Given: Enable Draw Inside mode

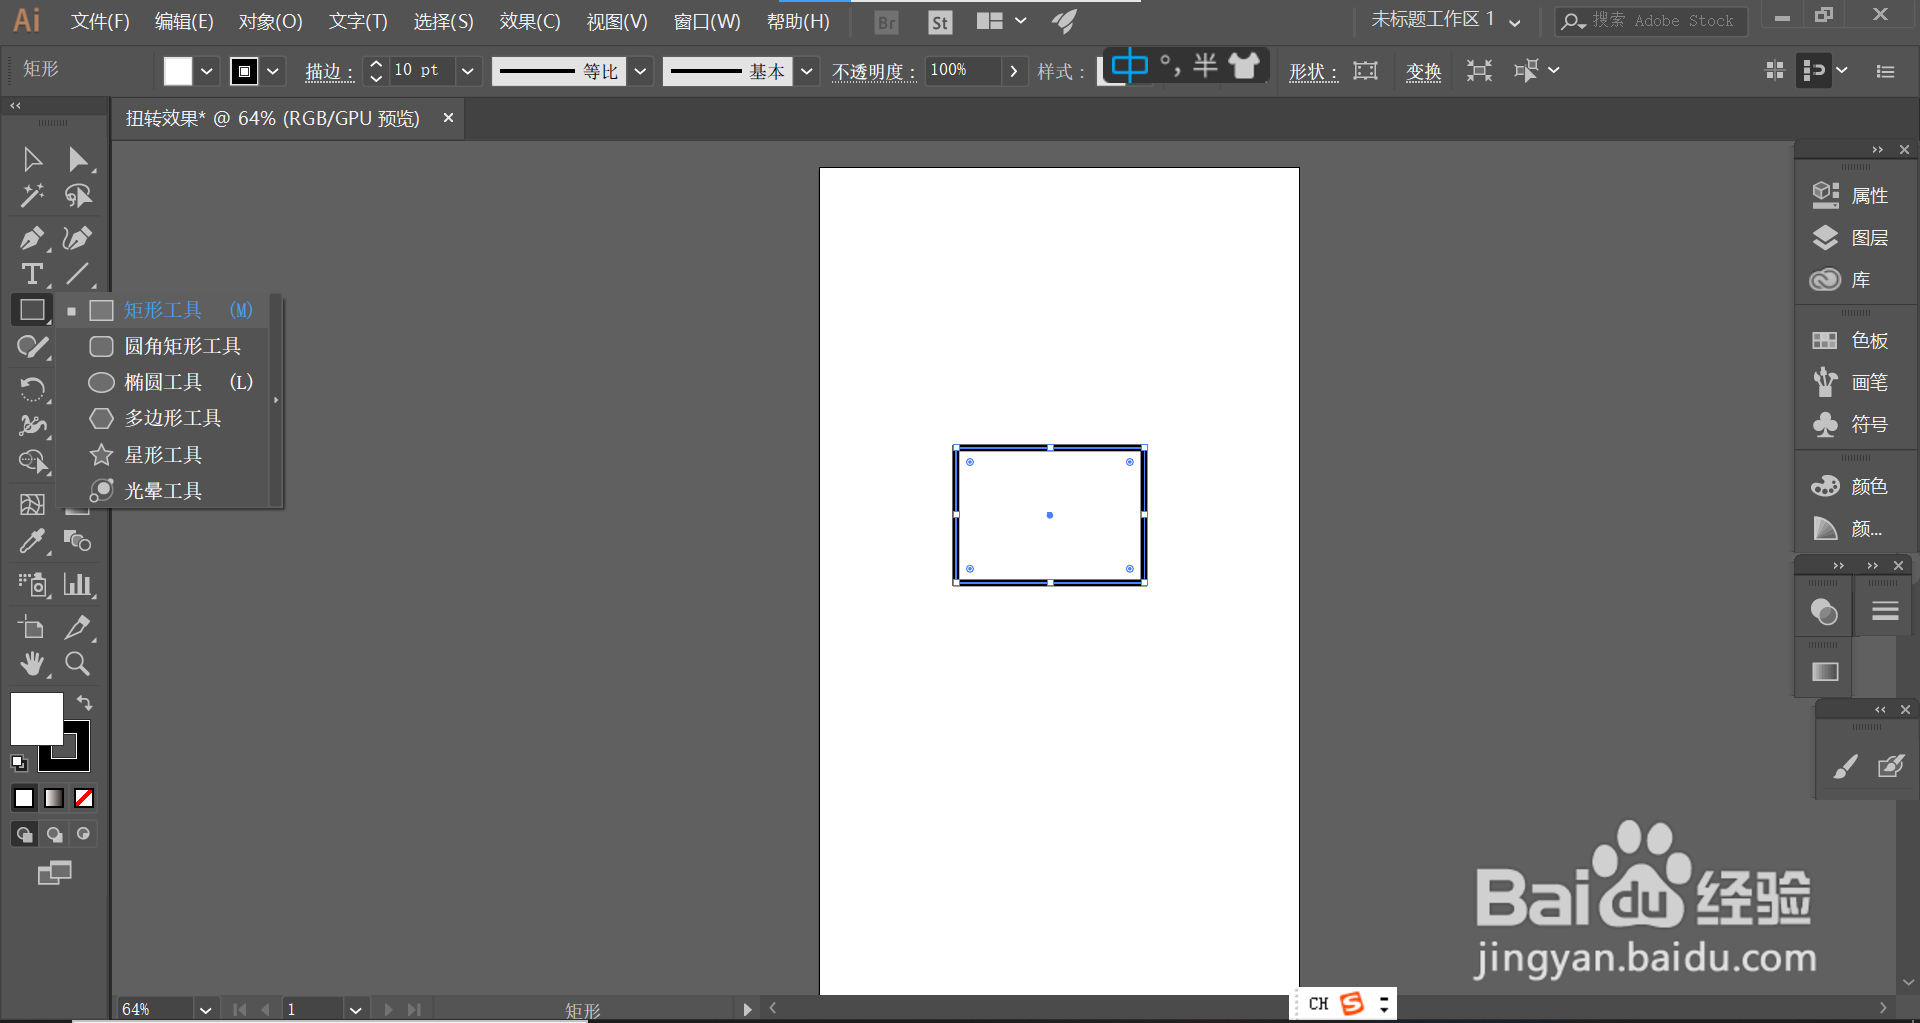Looking at the screenshot, I should coord(84,834).
